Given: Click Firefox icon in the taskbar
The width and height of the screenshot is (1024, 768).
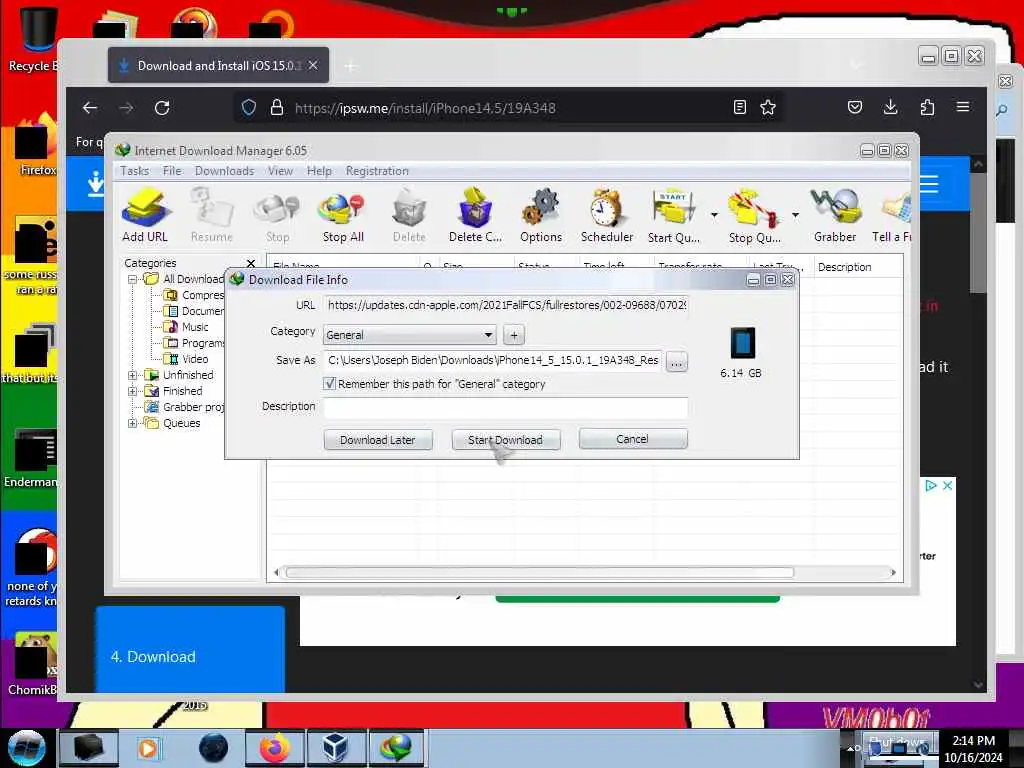Looking at the screenshot, I should pos(275,748).
